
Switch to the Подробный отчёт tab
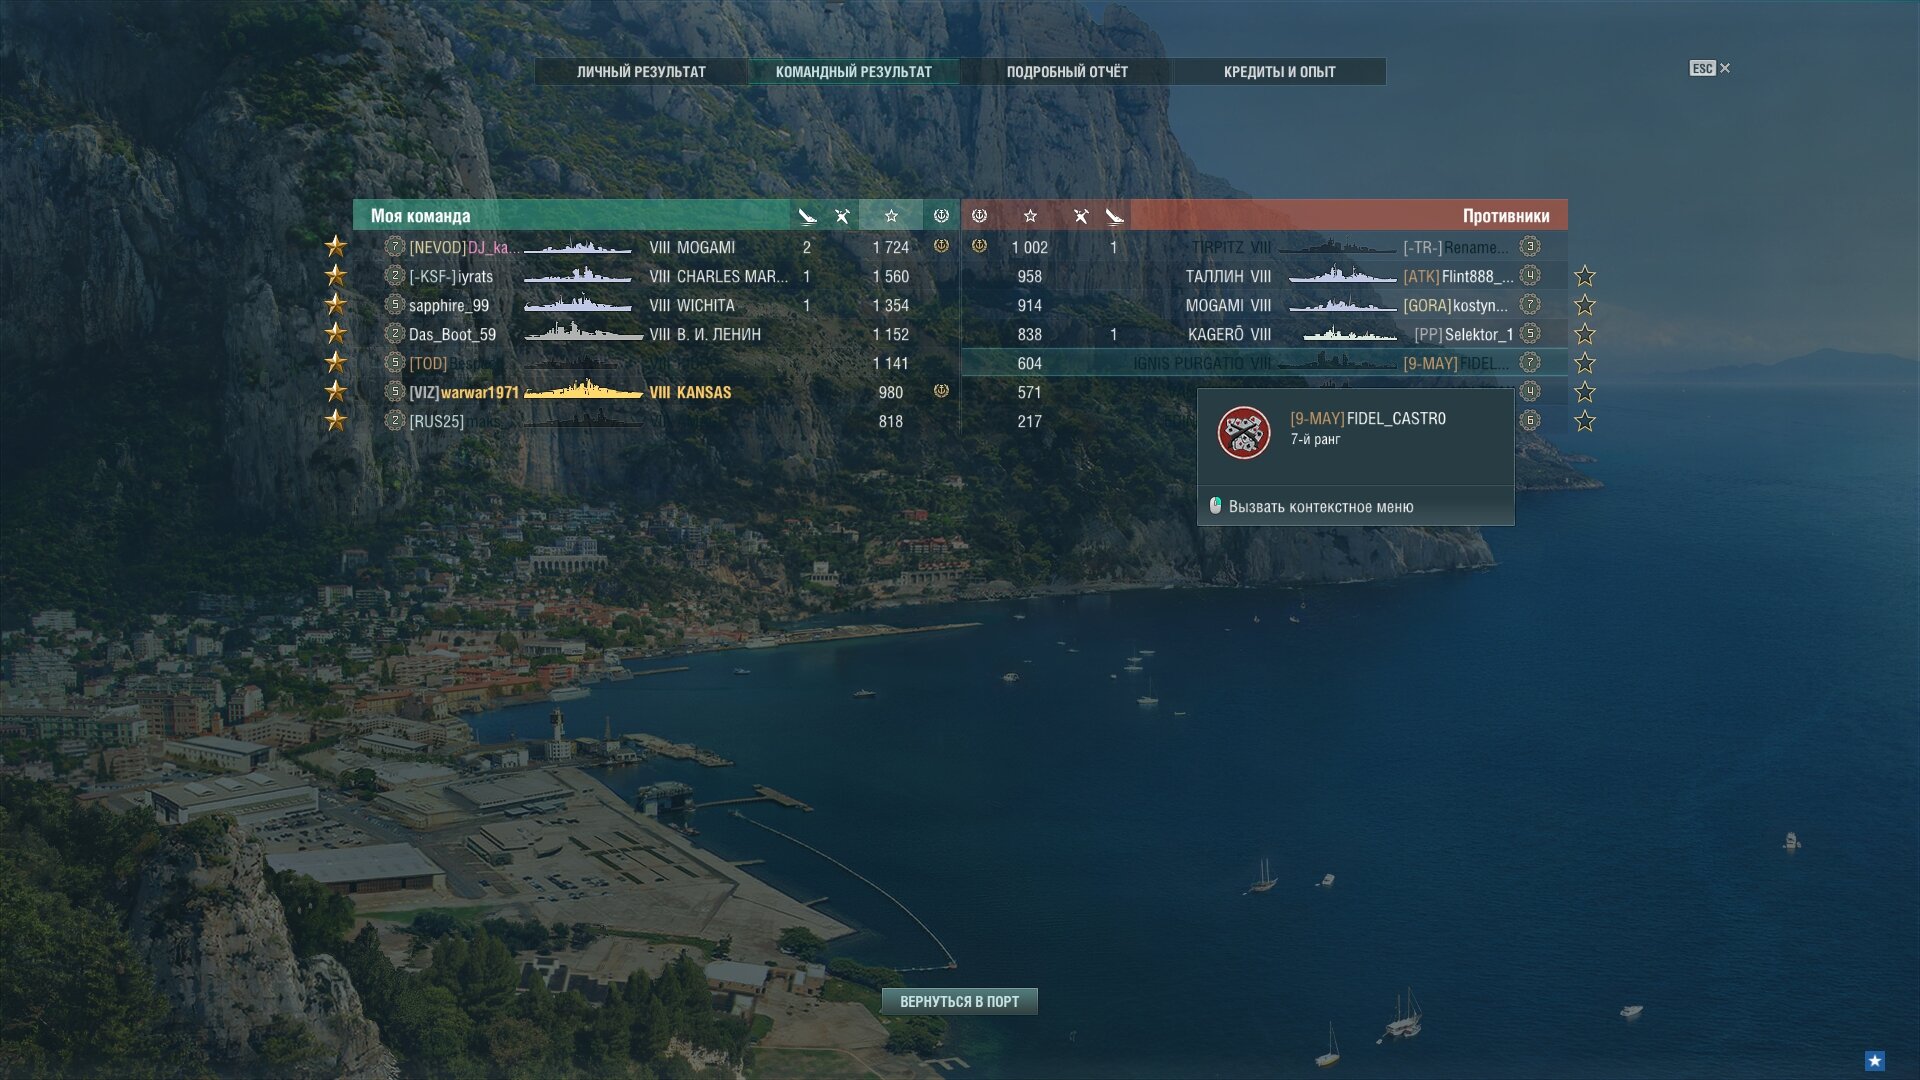(1067, 72)
